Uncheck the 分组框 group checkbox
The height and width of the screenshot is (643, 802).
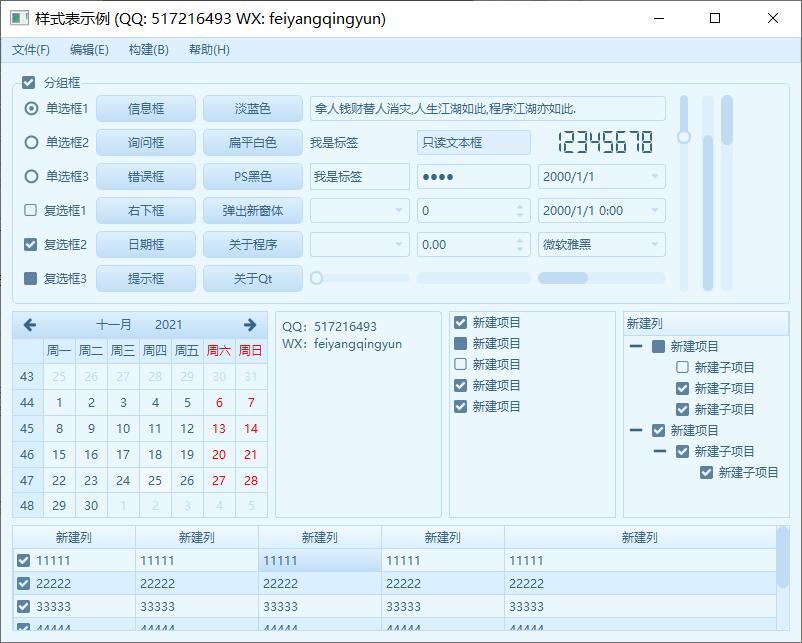(x=29, y=82)
